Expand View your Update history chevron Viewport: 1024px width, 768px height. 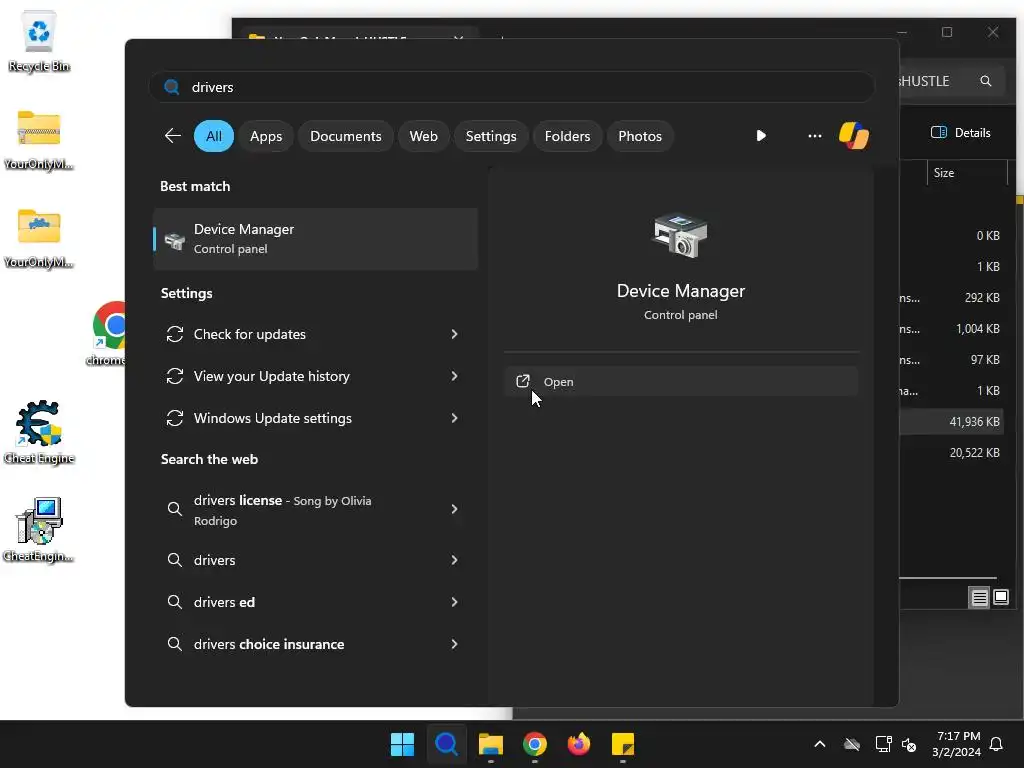[455, 376]
